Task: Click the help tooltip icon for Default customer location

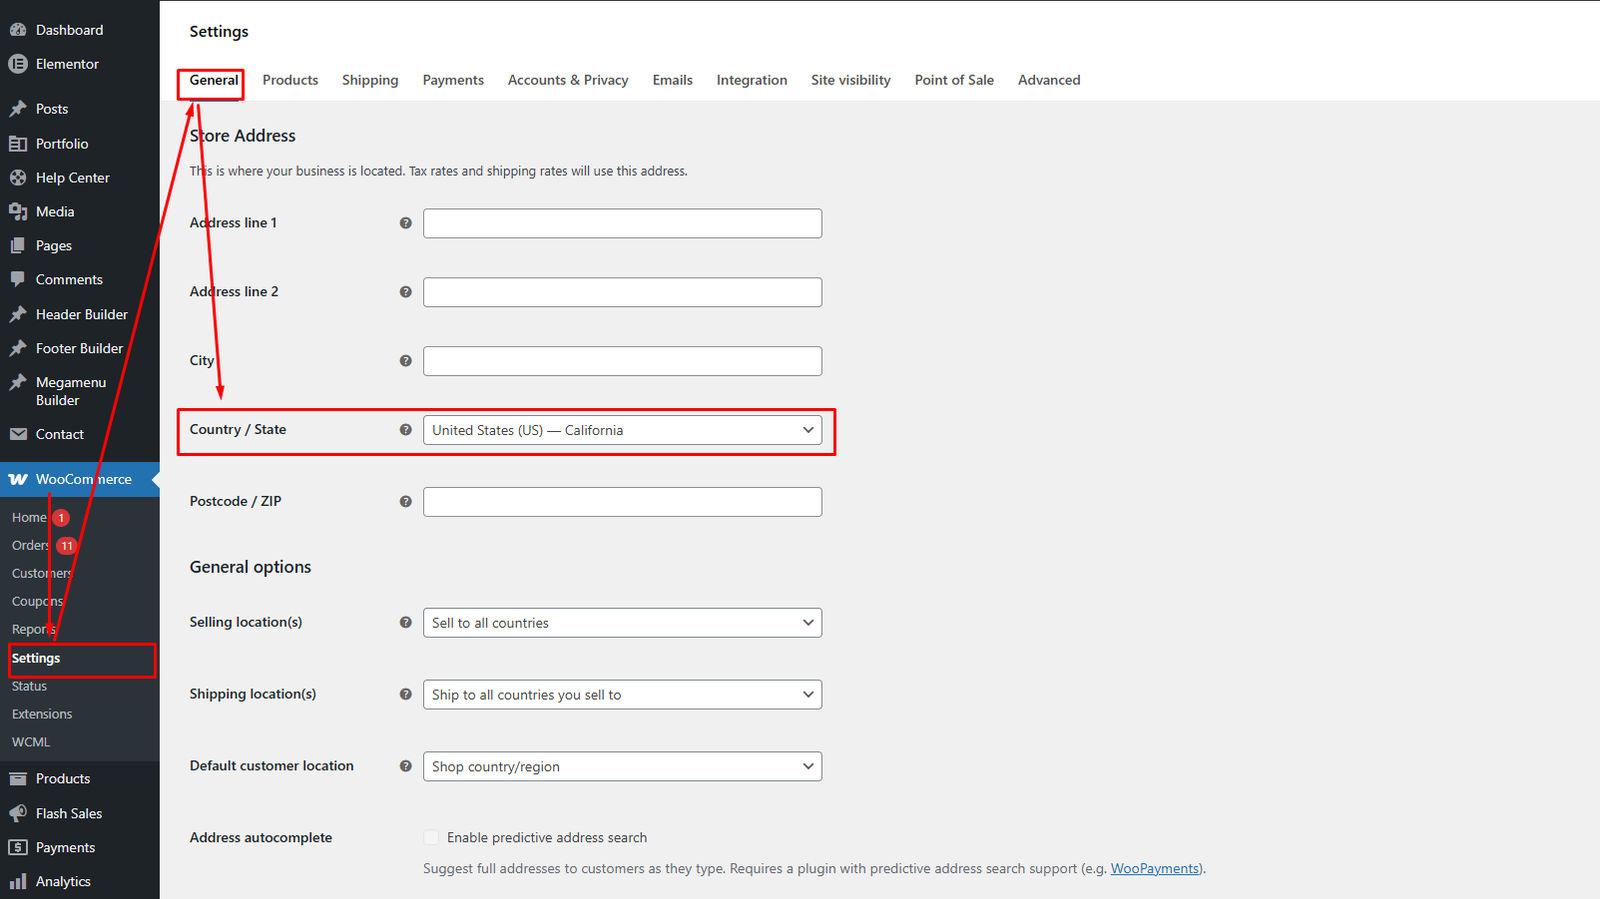Action: coord(406,766)
